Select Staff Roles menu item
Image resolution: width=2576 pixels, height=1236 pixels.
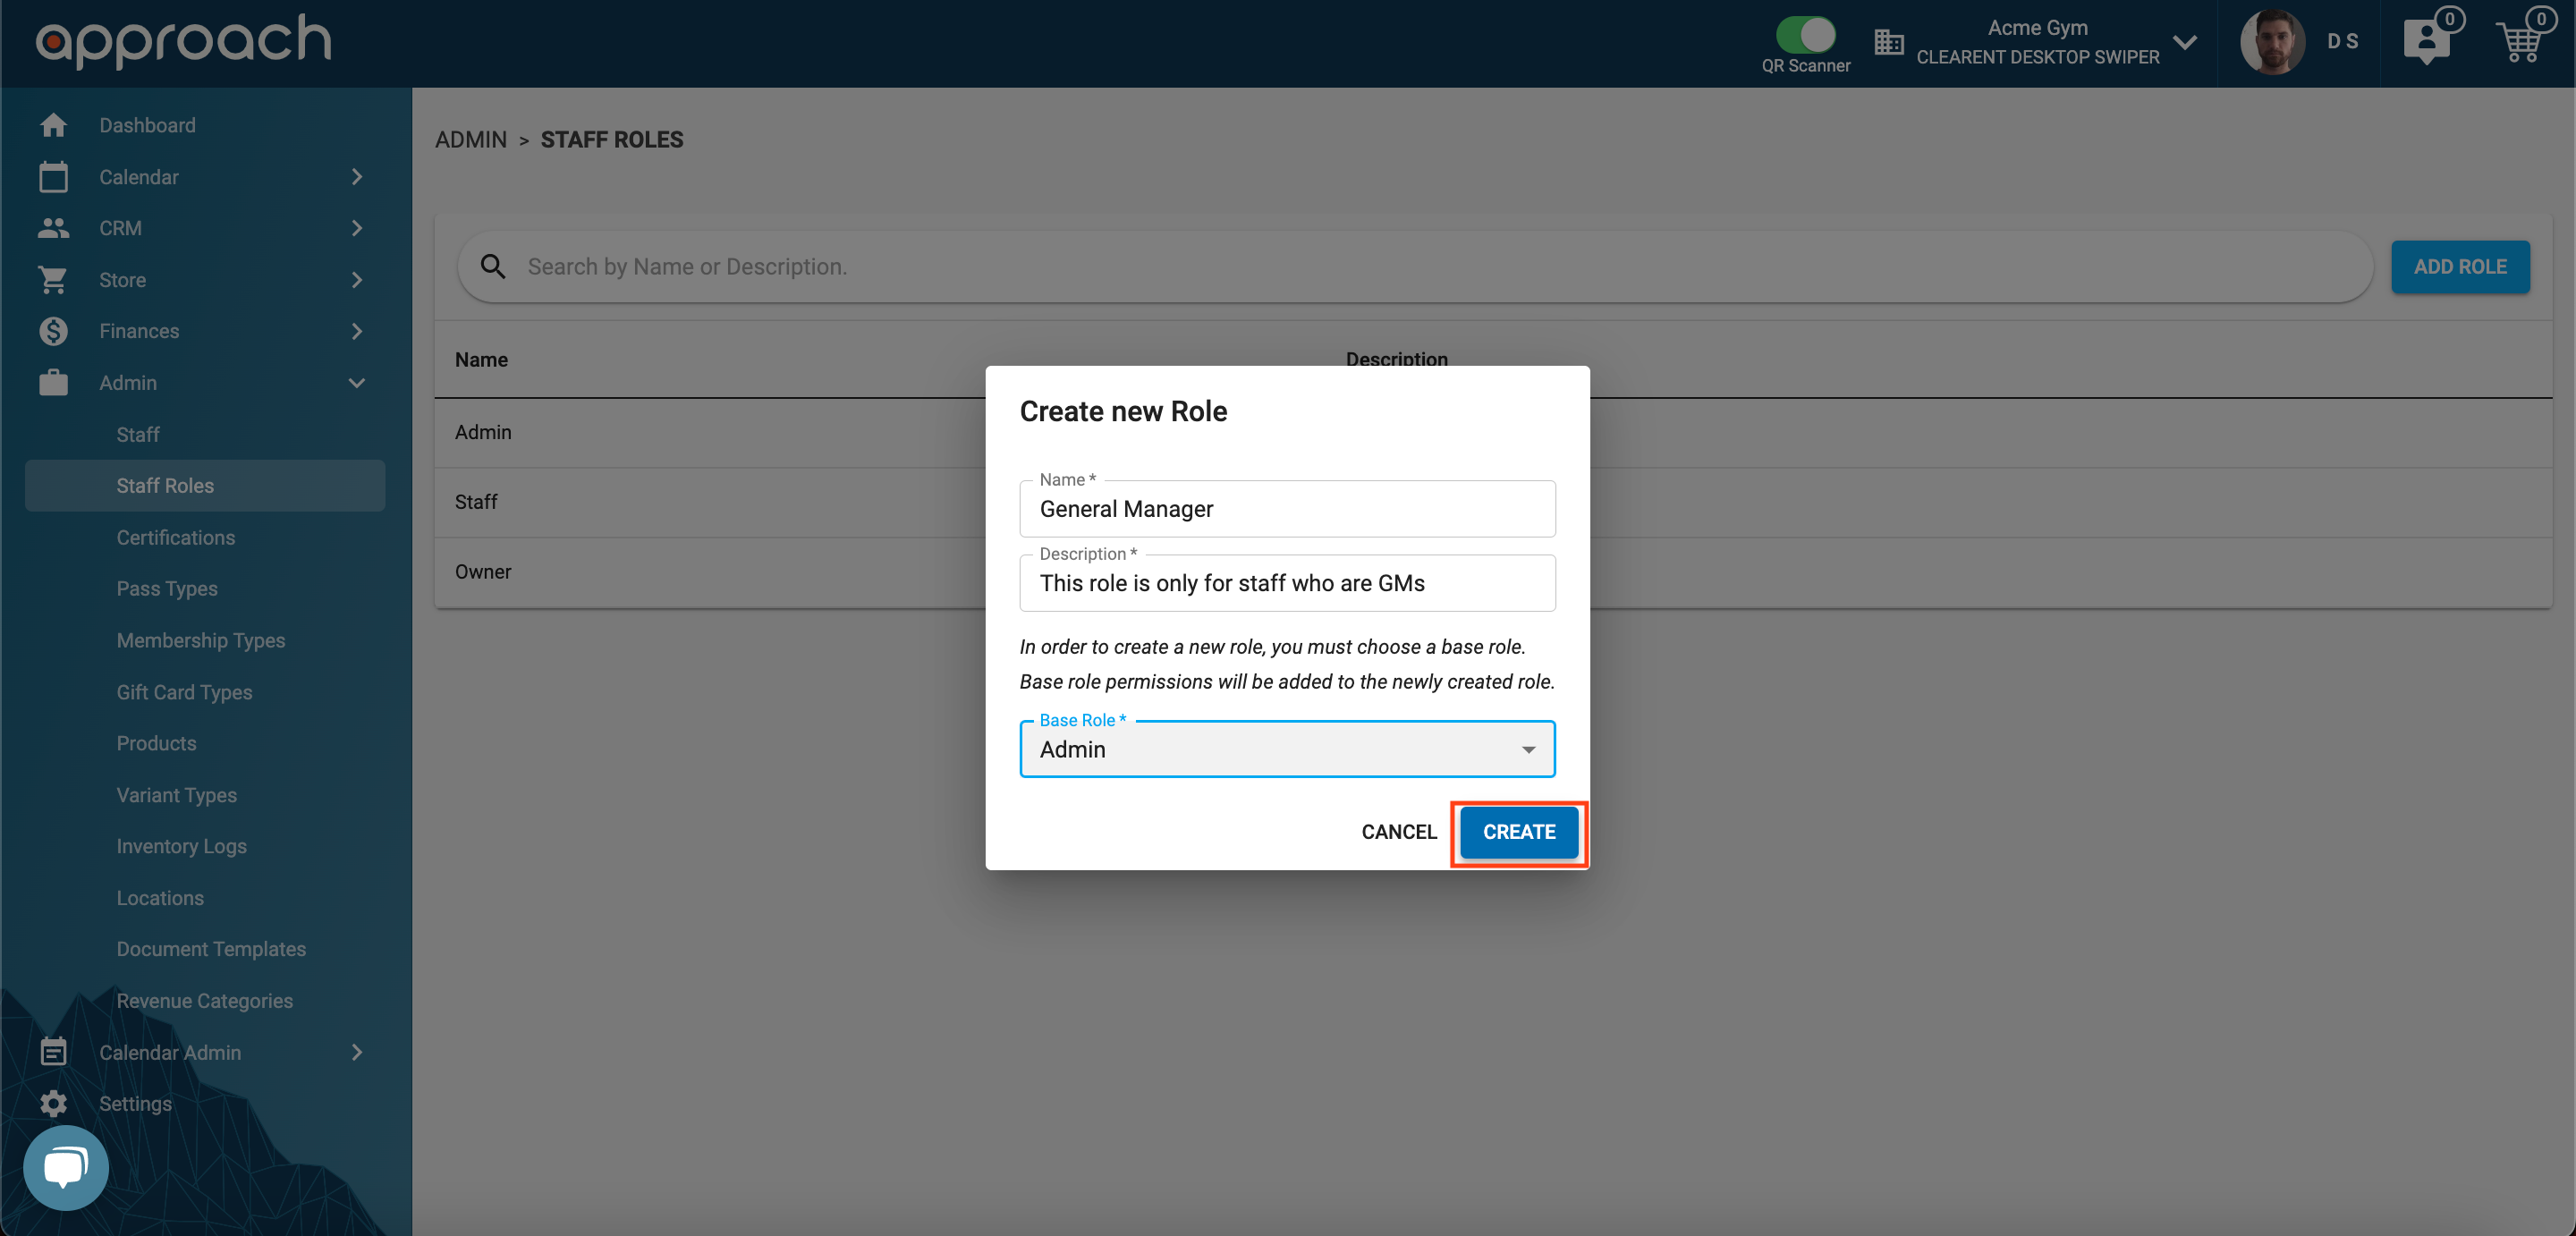(x=205, y=486)
